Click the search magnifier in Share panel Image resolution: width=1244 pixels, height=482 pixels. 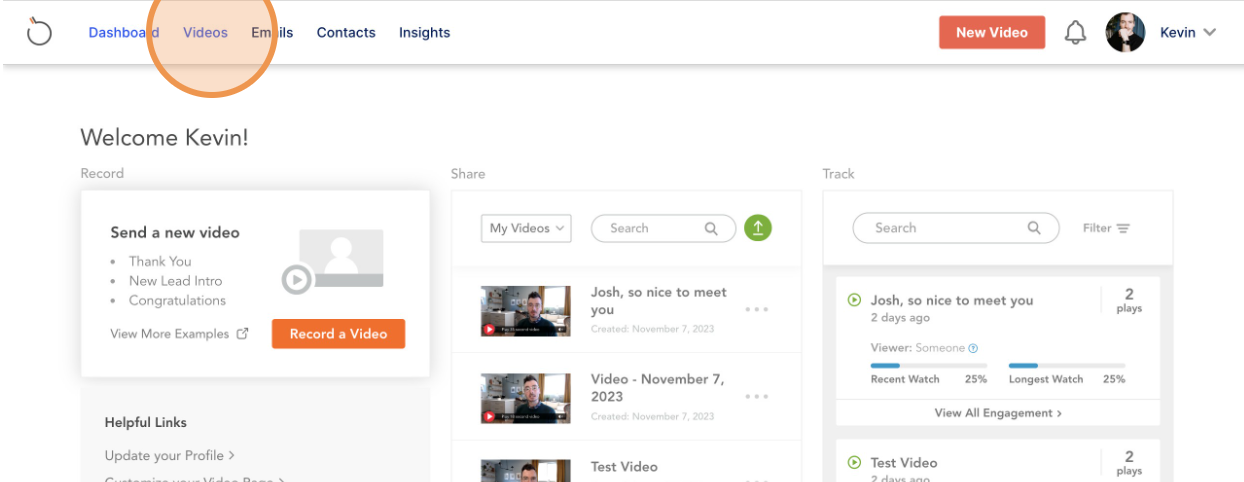(x=711, y=228)
